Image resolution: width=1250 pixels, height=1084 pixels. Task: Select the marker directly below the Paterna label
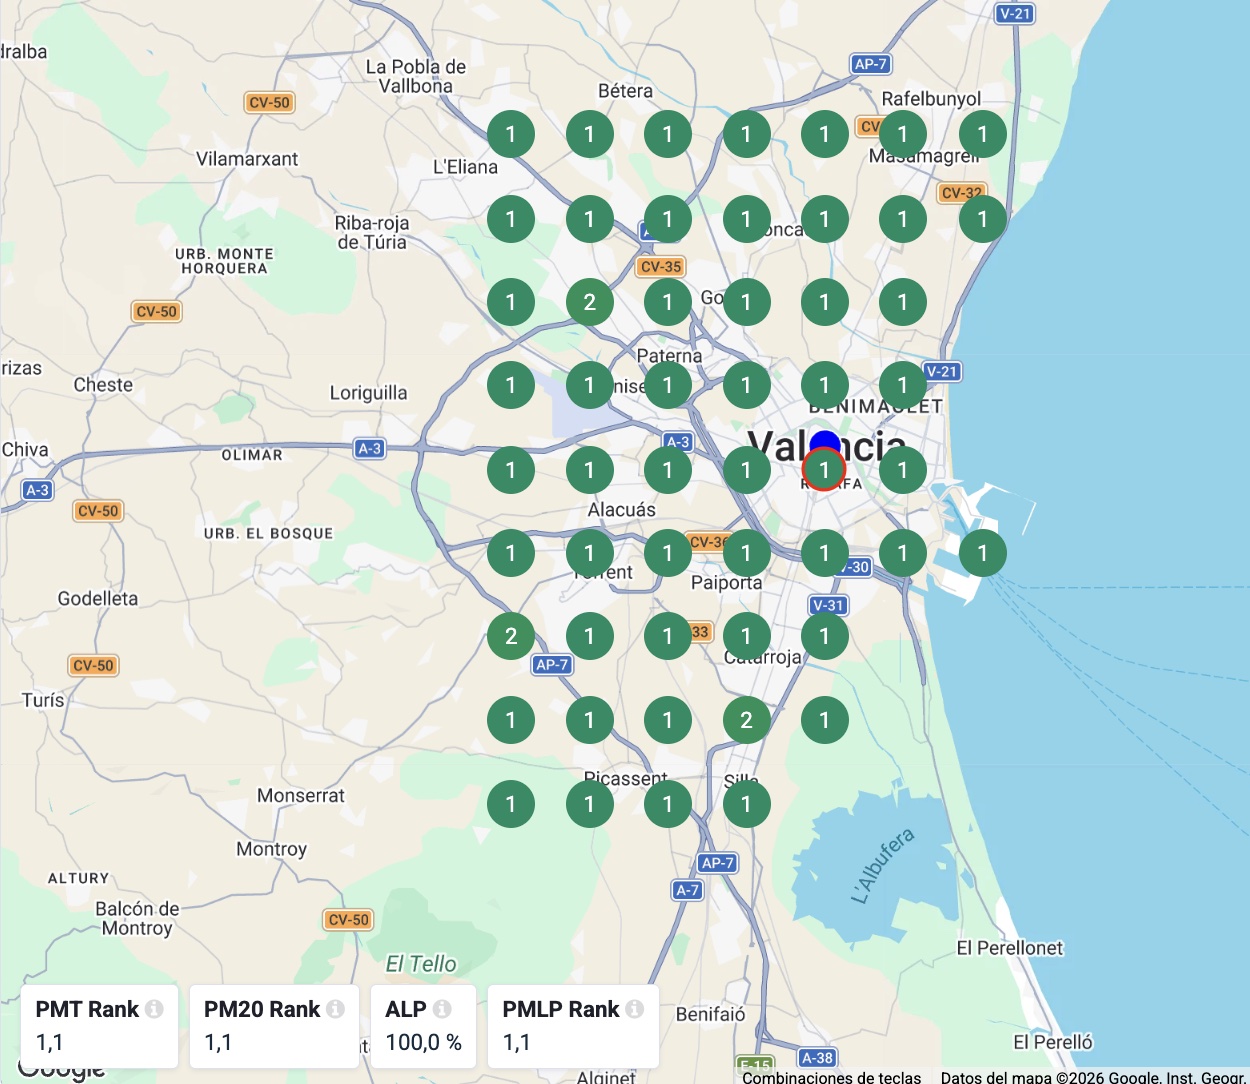tap(667, 385)
